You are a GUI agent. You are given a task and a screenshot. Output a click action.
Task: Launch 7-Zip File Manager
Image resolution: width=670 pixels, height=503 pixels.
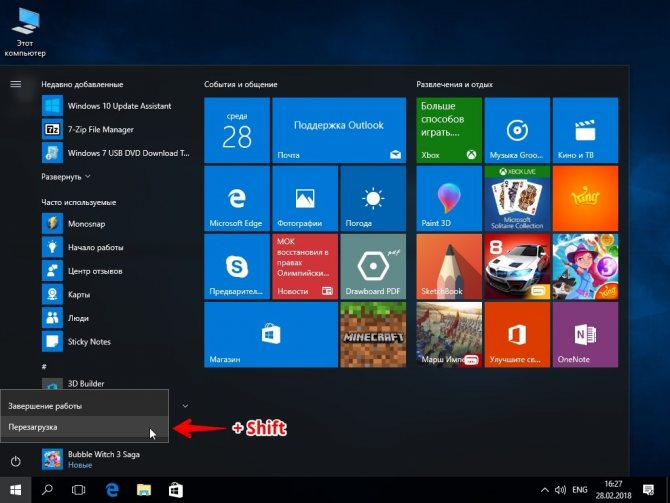click(x=115, y=129)
